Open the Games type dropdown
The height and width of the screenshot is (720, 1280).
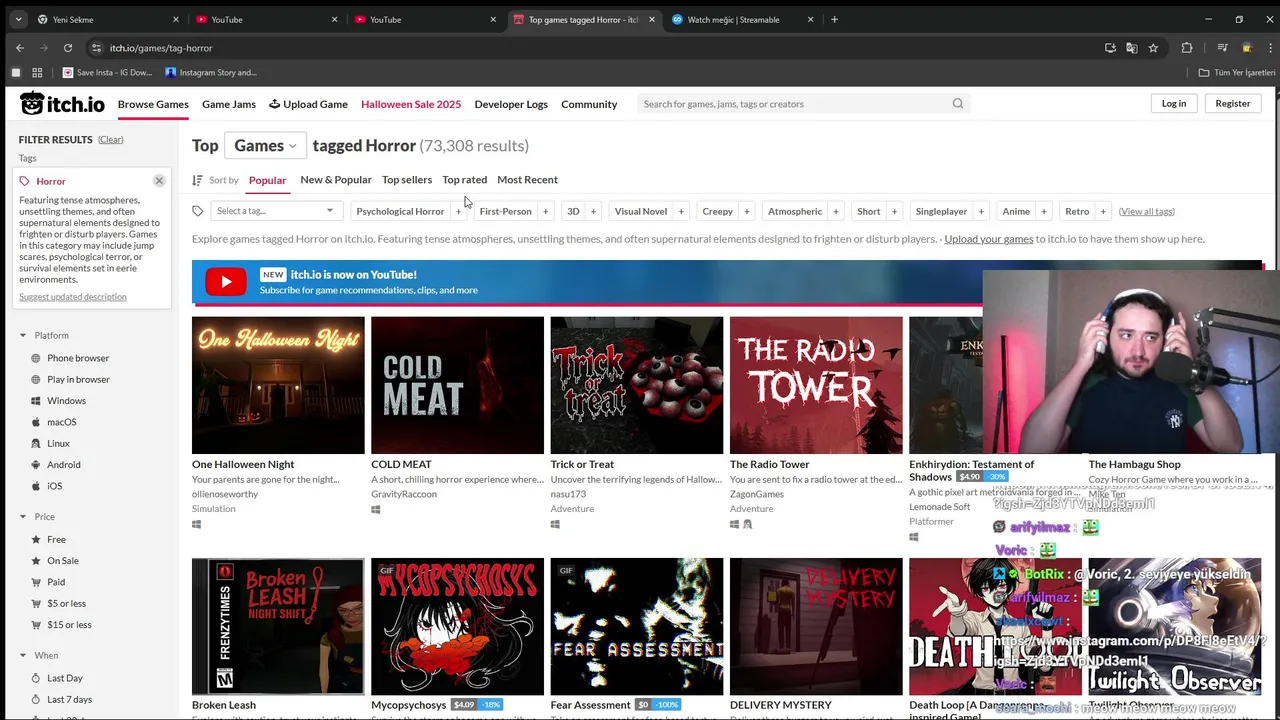(265, 146)
